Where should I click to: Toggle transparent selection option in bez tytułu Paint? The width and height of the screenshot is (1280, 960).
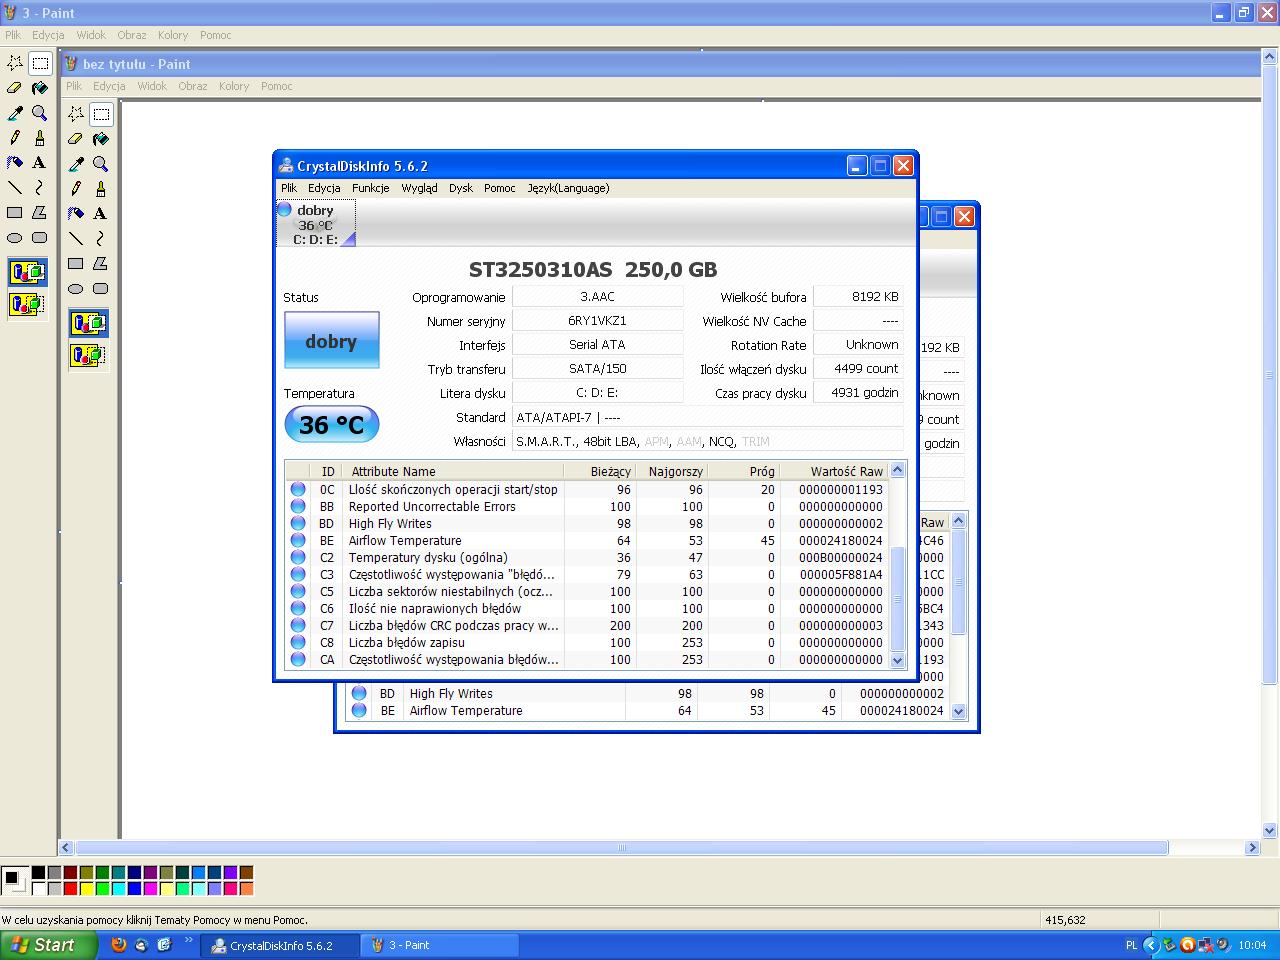[88, 355]
